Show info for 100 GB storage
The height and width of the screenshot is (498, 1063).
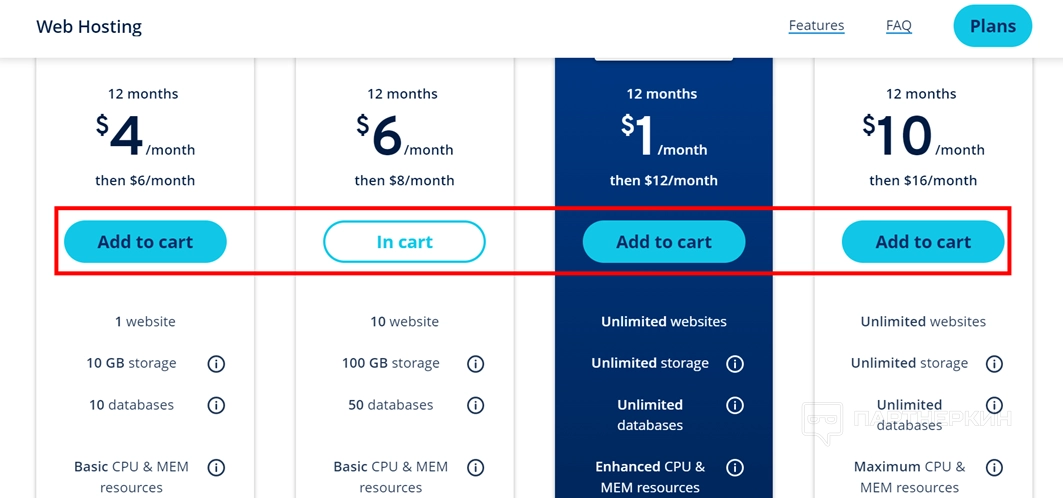(x=476, y=364)
